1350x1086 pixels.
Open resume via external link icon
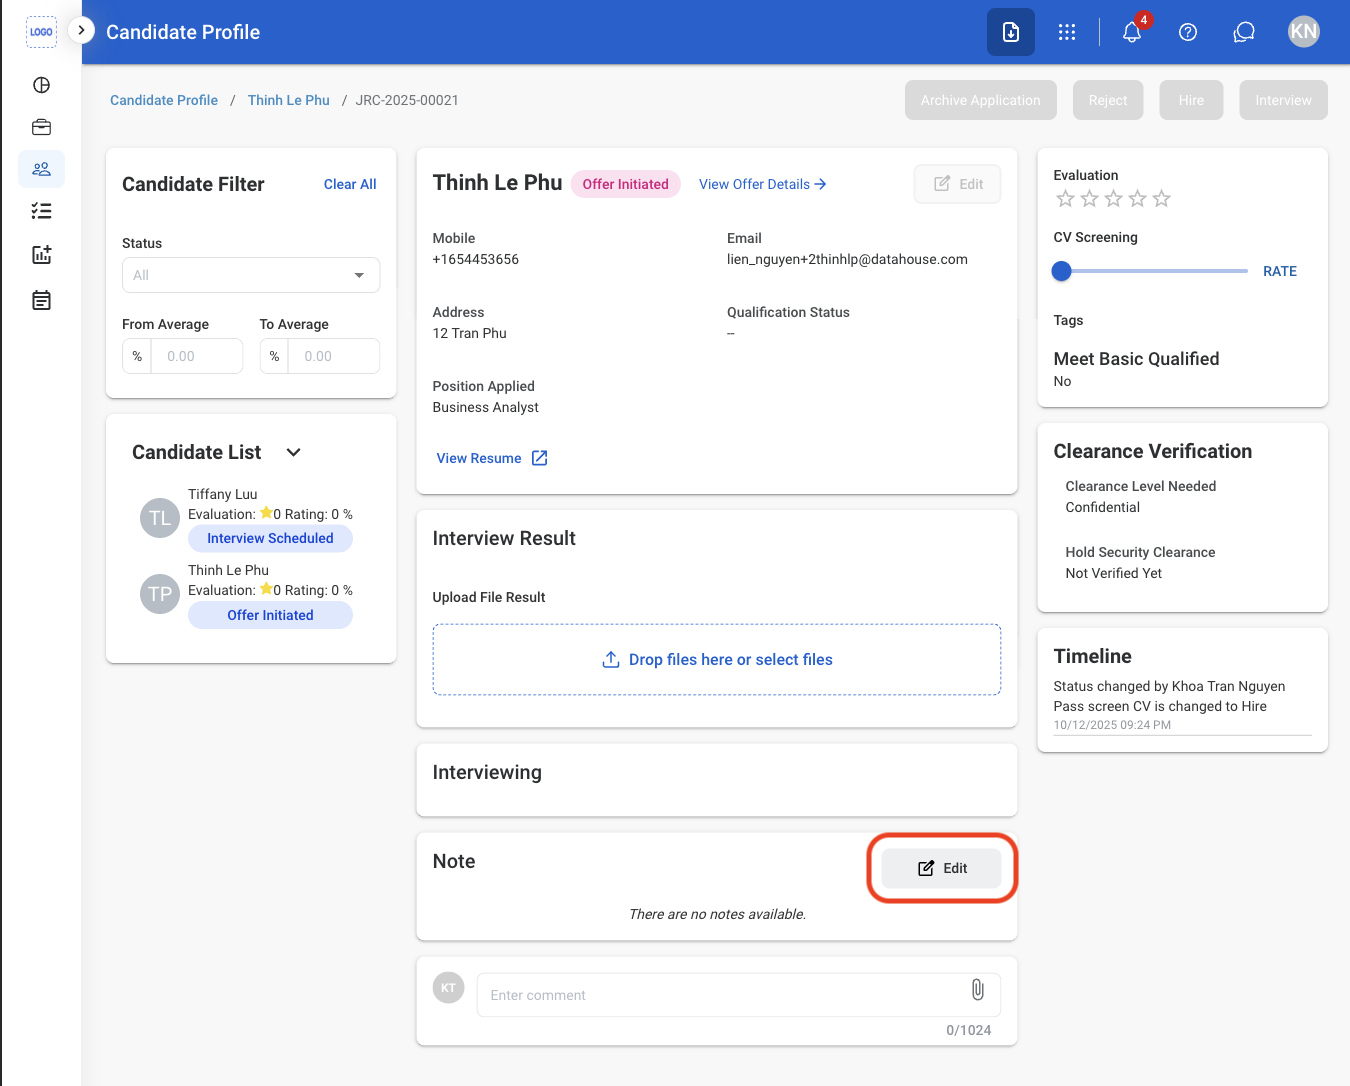[540, 458]
